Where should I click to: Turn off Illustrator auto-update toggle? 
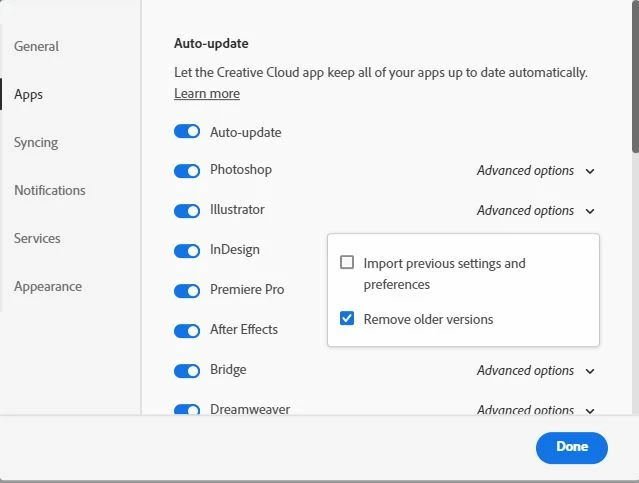tap(187, 211)
